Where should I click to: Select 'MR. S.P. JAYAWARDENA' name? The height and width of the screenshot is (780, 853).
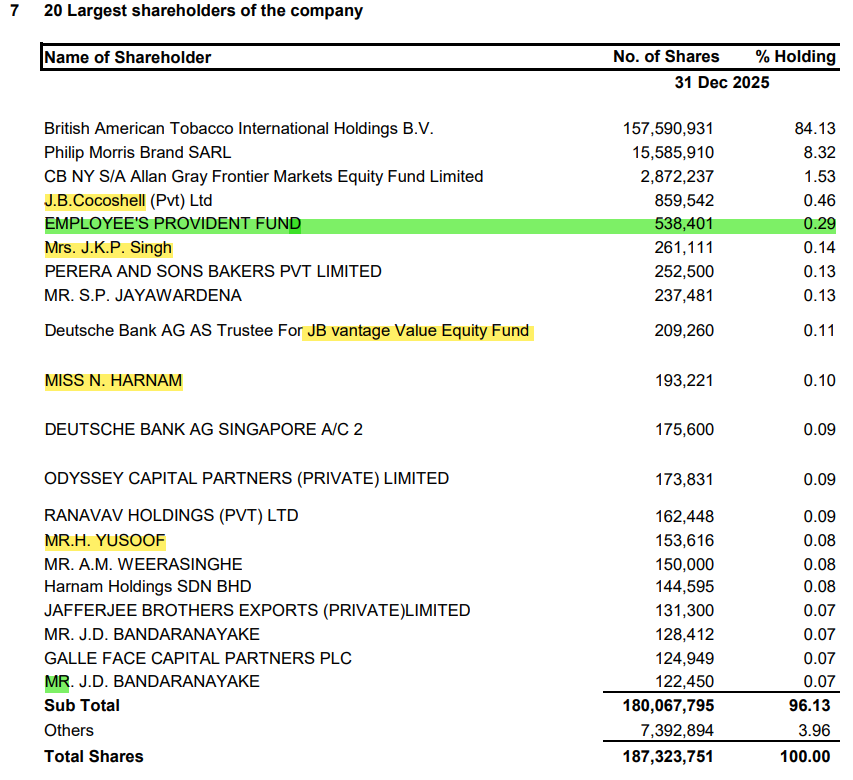pos(143,295)
